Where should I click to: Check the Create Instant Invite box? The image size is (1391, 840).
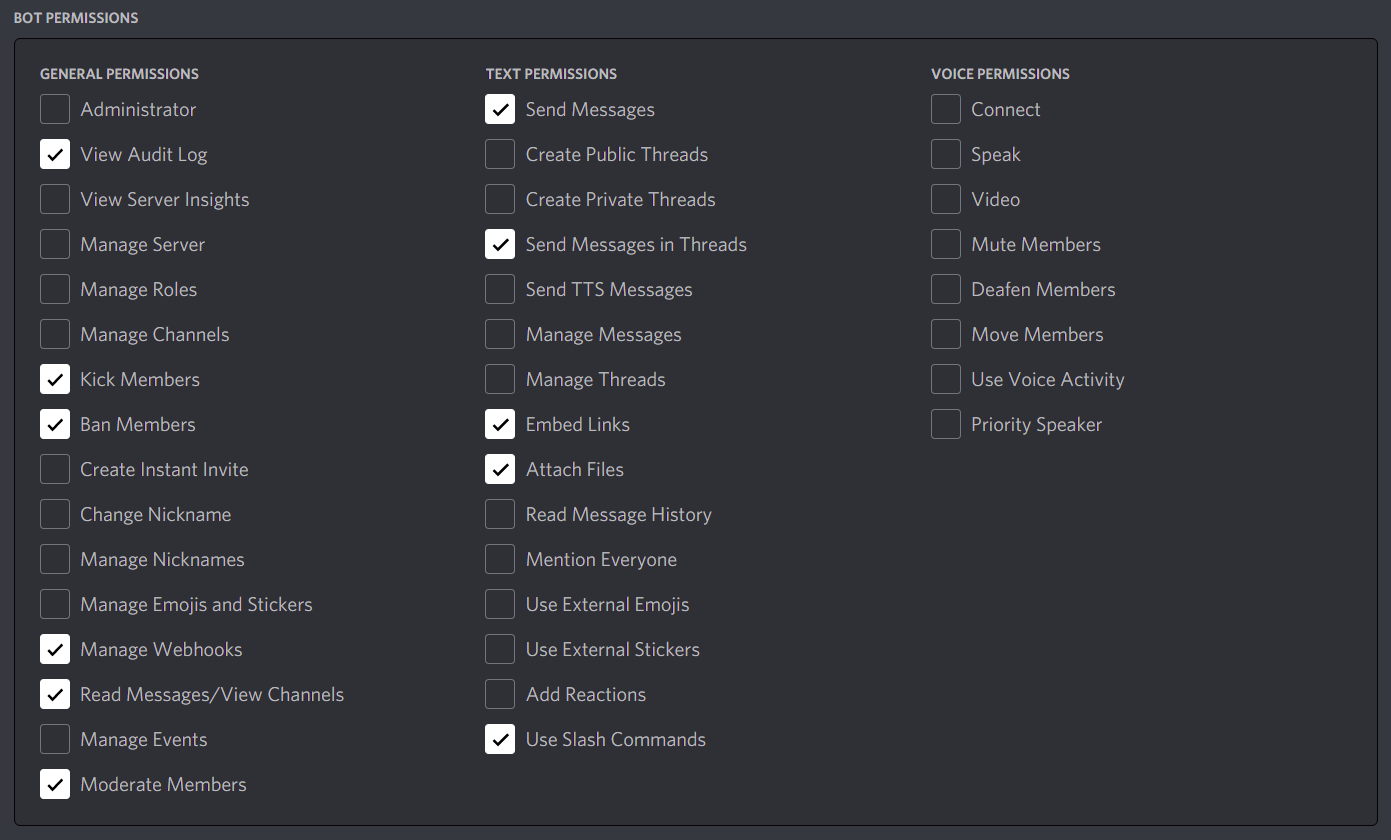point(55,469)
